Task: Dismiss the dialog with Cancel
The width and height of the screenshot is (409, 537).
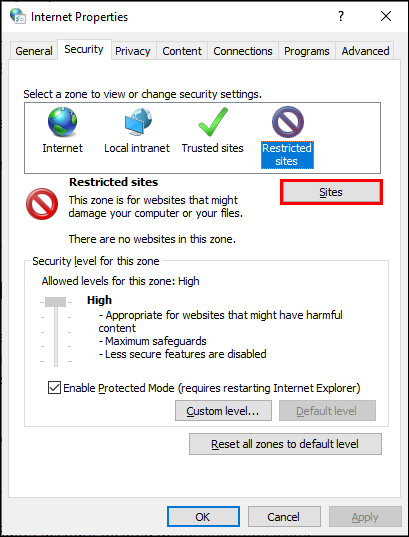Action: [x=284, y=516]
